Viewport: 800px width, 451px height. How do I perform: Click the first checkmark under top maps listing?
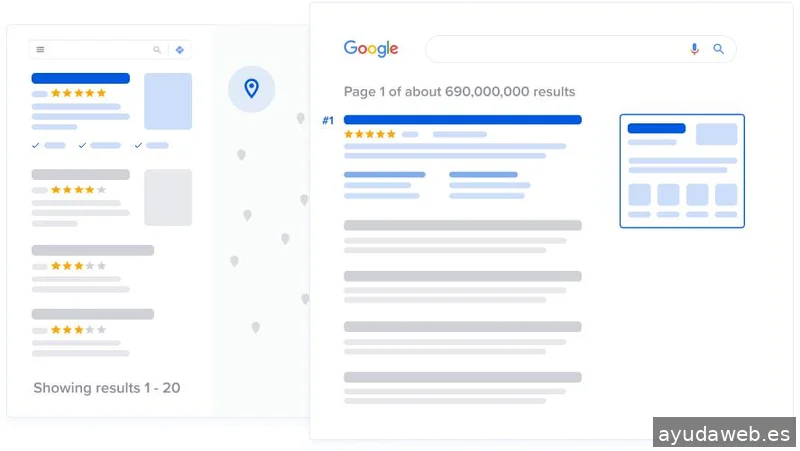point(35,145)
